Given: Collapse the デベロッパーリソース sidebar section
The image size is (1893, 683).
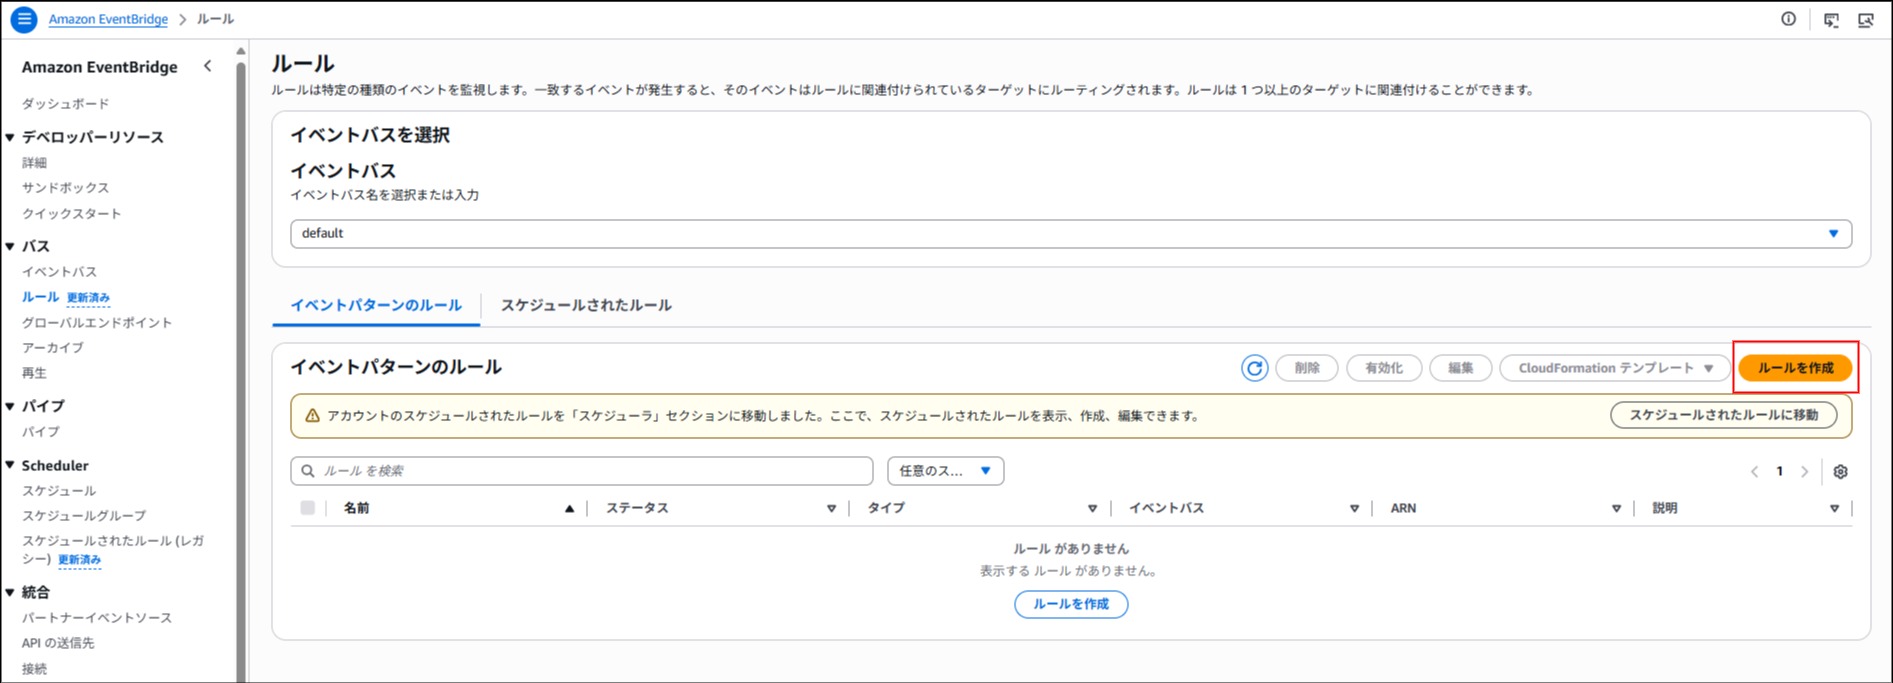Looking at the screenshot, I should tap(11, 137).
